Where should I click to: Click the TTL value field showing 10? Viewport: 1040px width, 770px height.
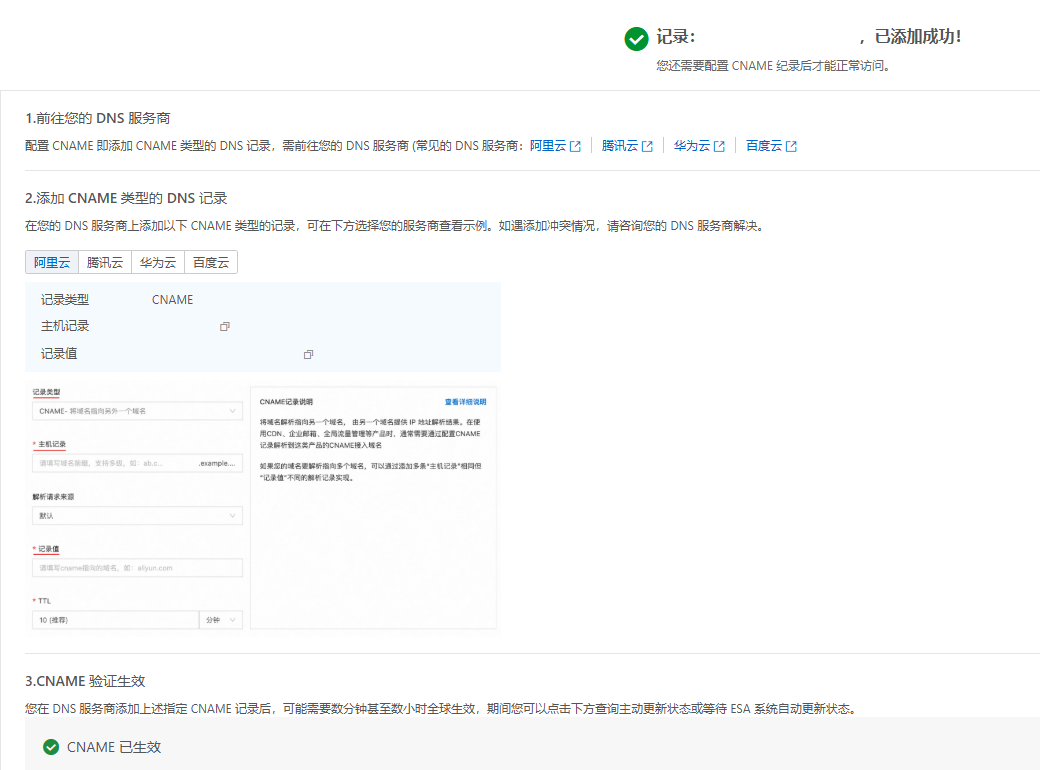(115, 620)
